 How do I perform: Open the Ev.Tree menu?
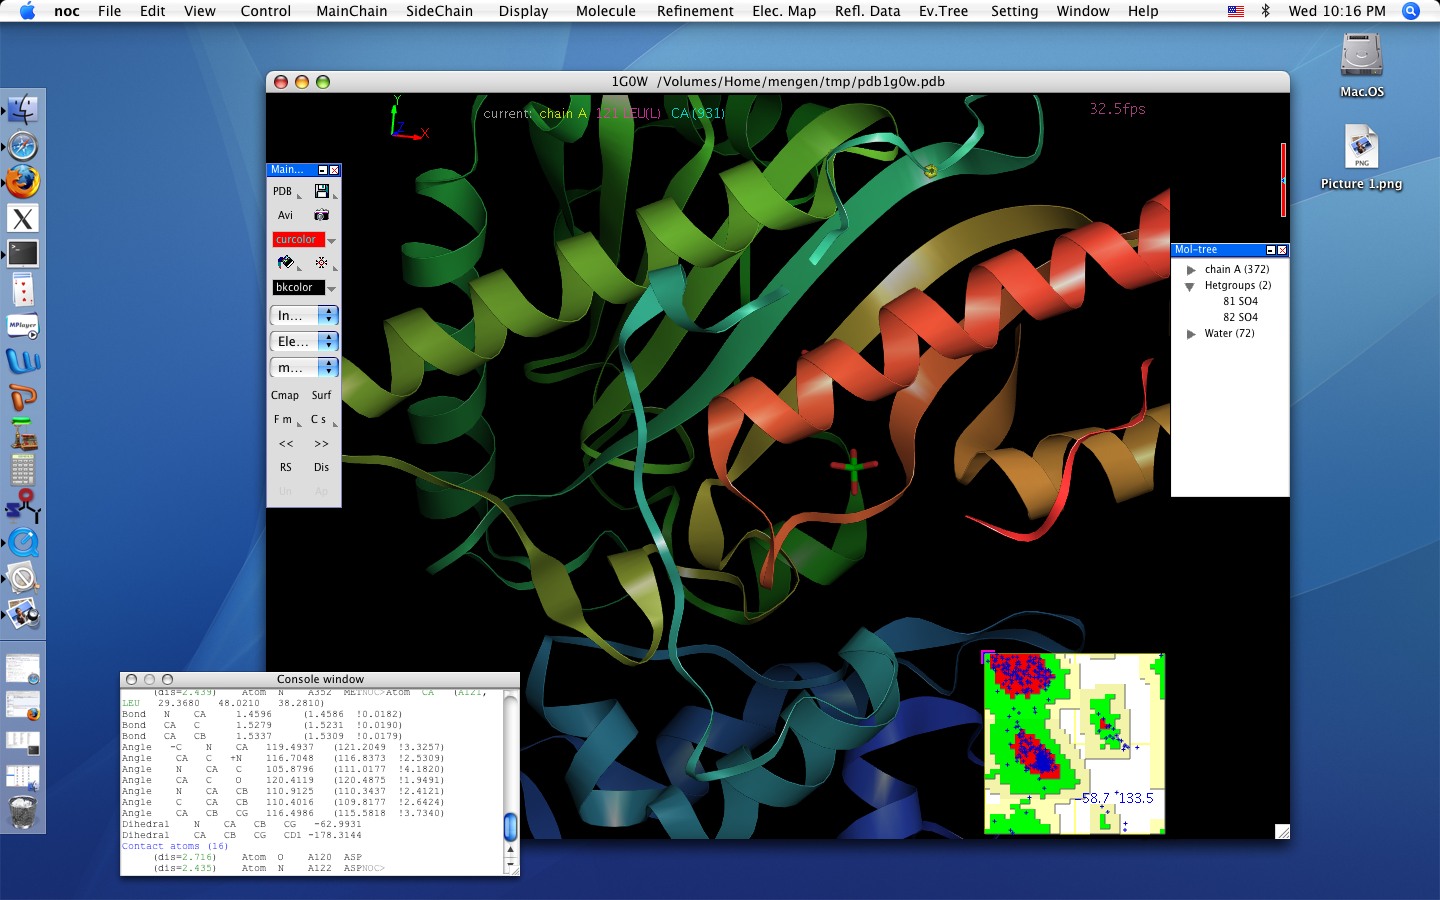point(943,11)
